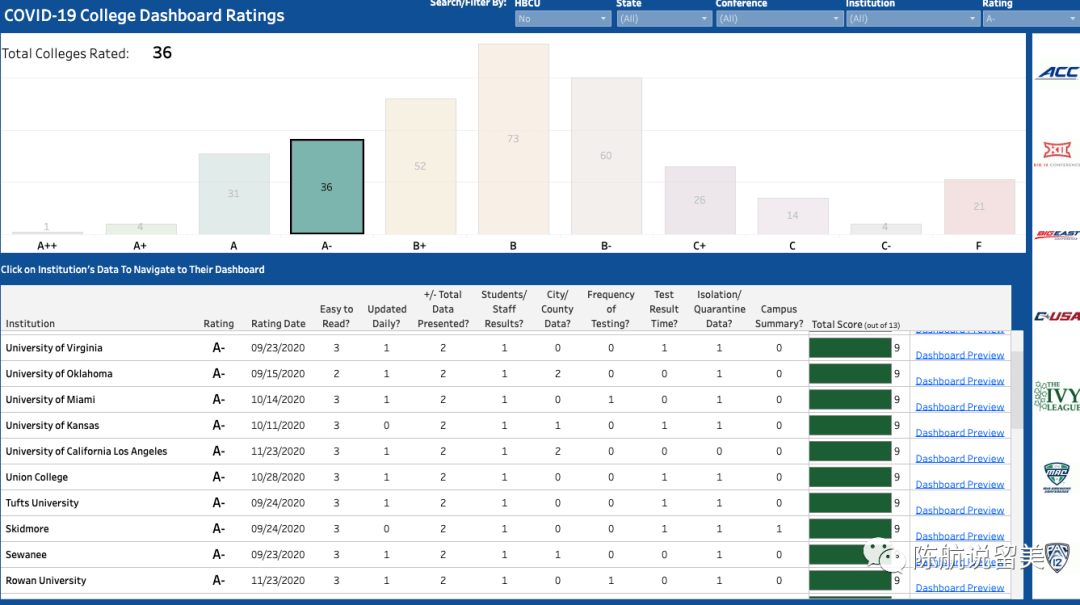Click the University of Oklahoma institution name
The width and height of the screenshot is (1080, 605).
click(x=59, y=374)
